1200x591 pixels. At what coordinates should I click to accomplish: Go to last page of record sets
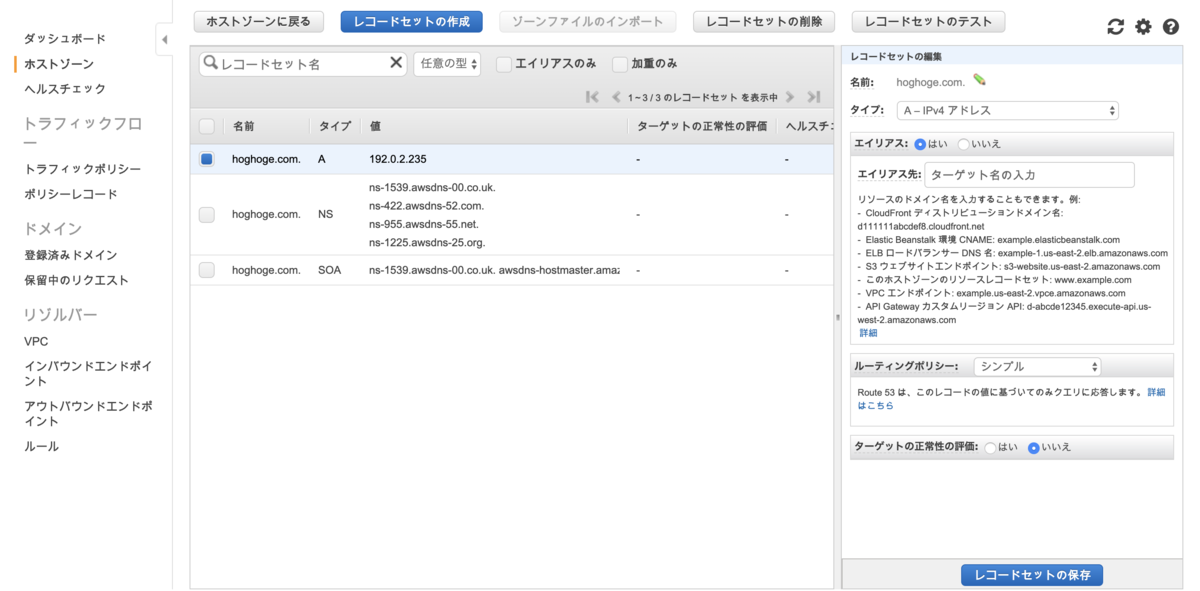pos(814,97)
